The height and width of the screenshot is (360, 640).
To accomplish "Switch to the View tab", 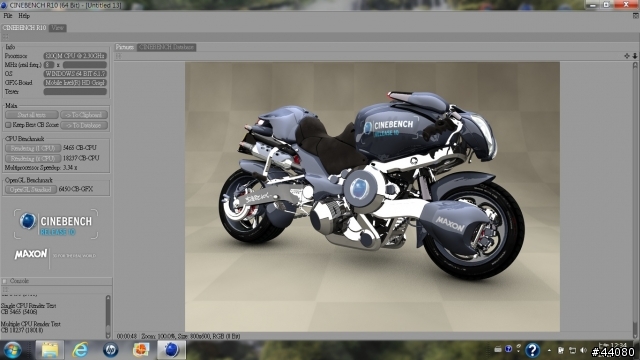I will [58, 28].
